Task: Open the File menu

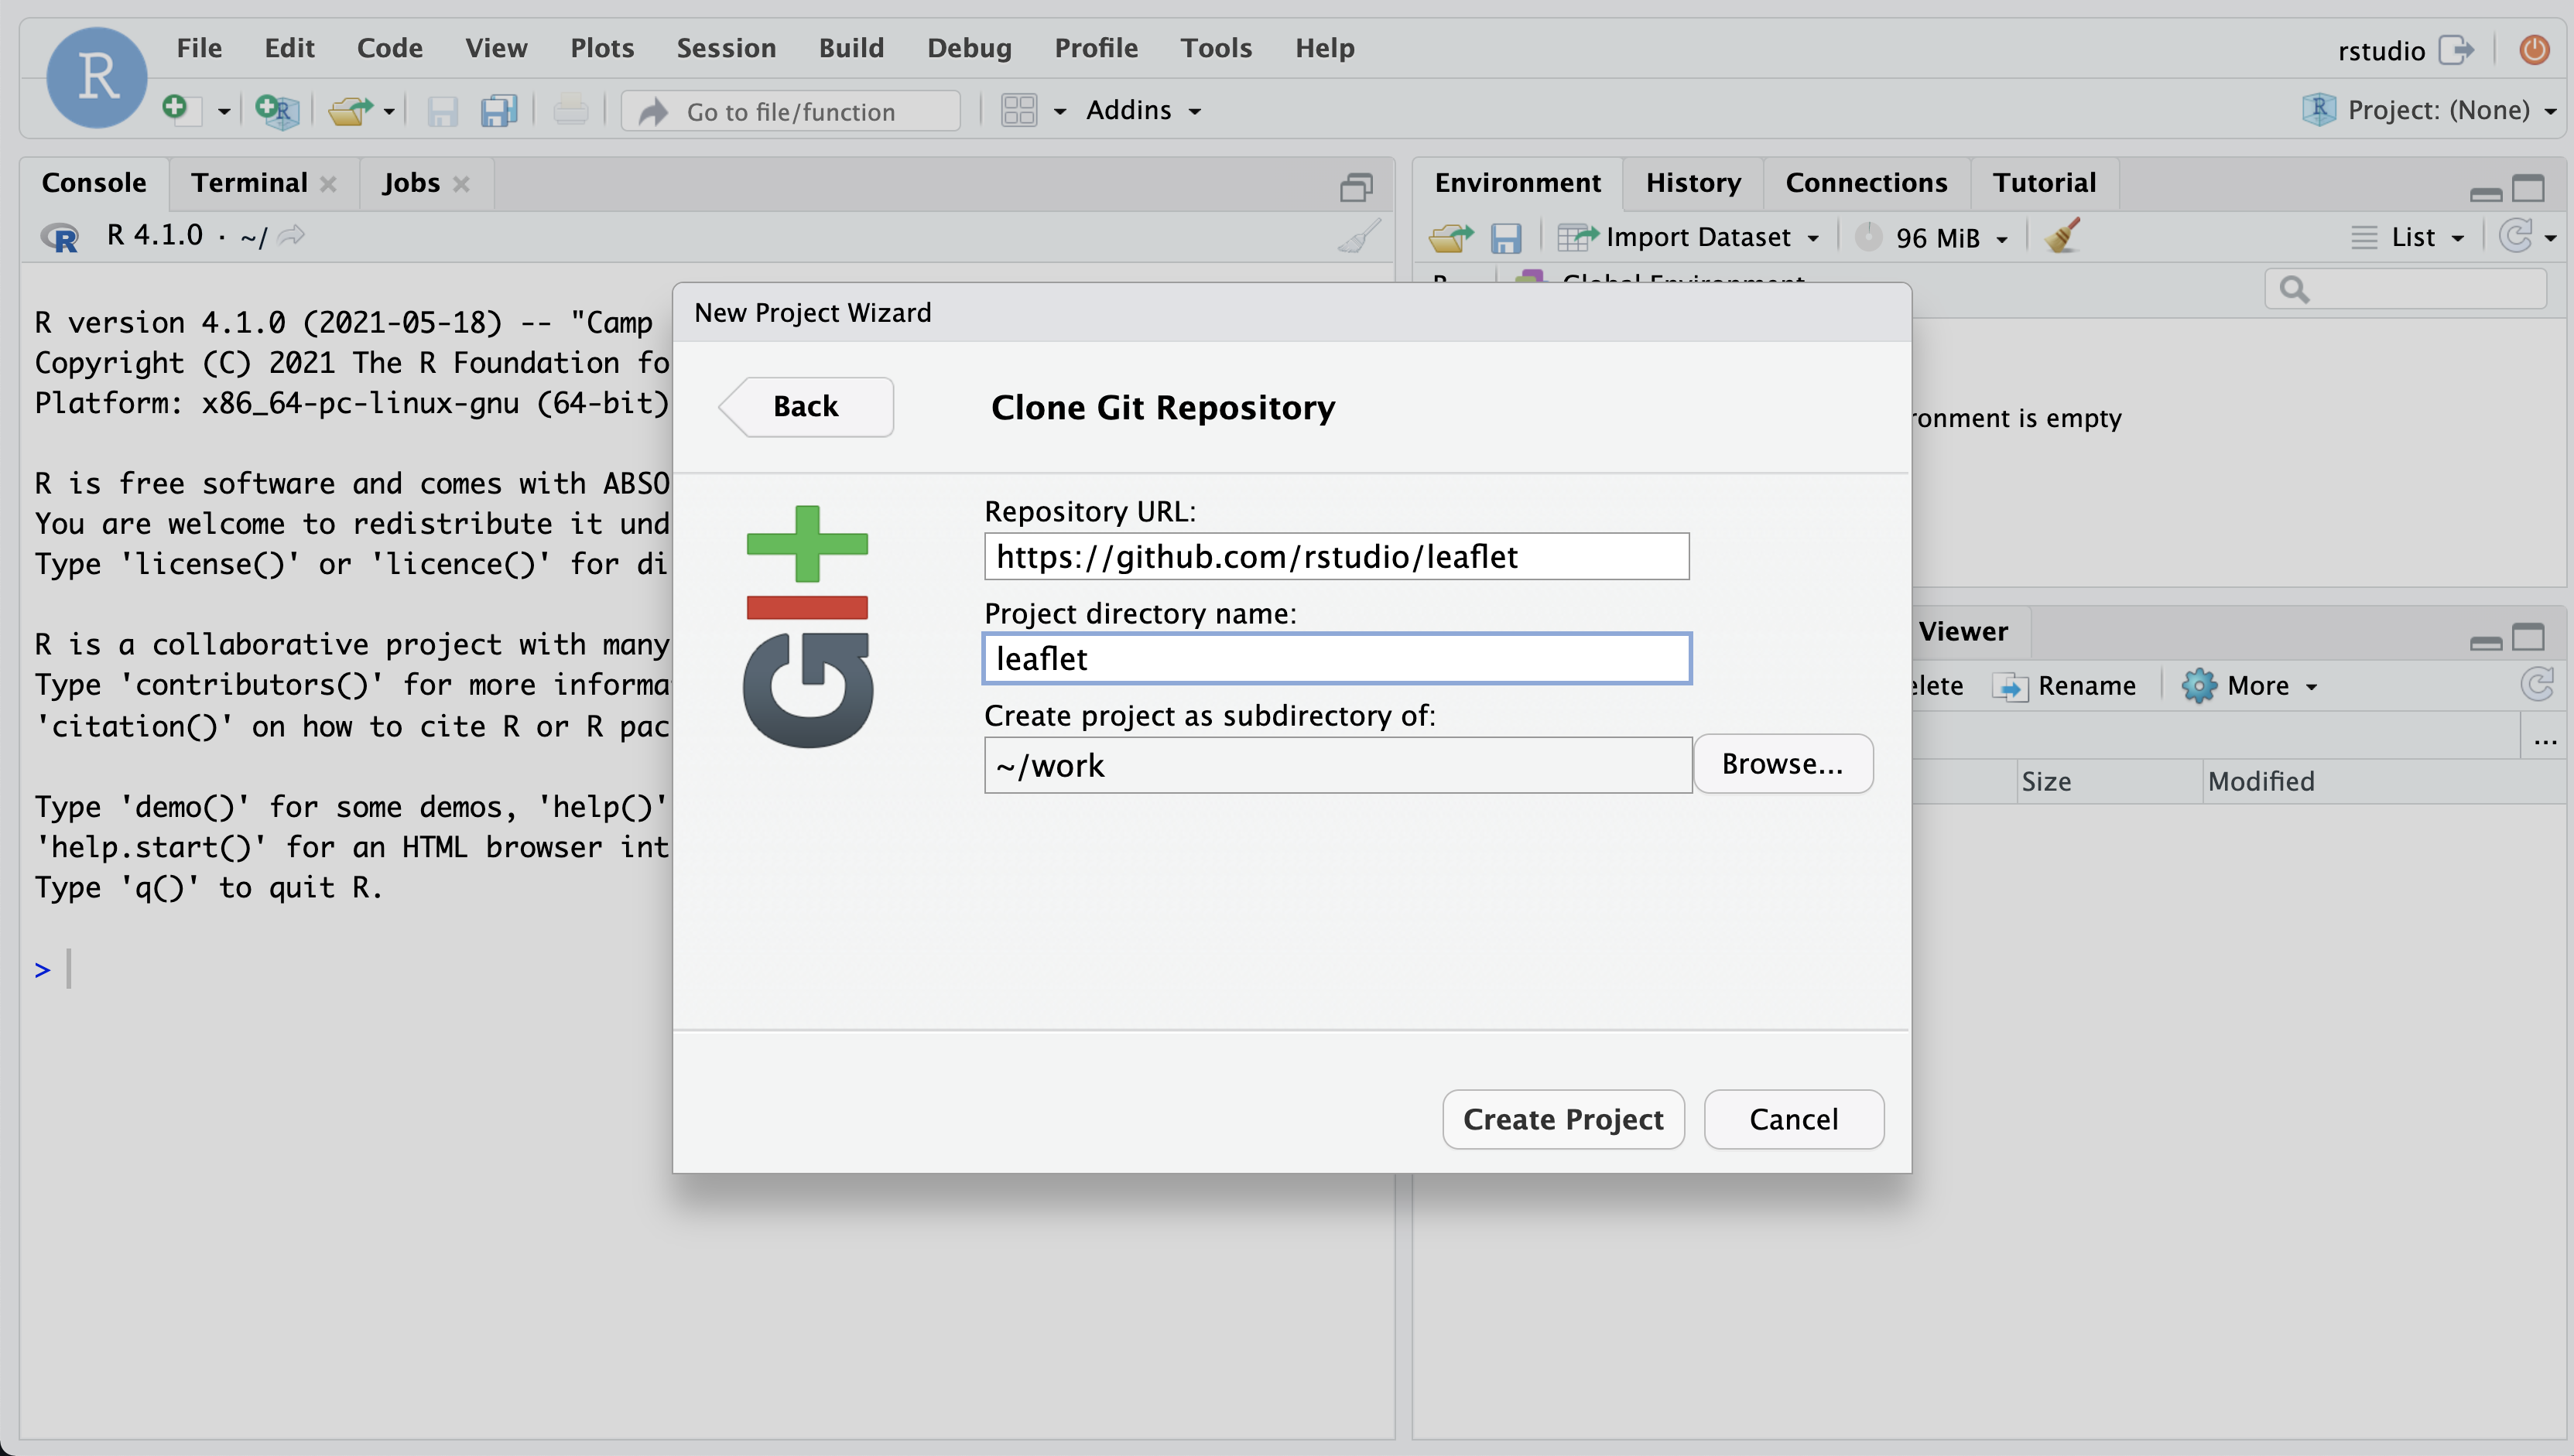Action: [x=199, y=47]
